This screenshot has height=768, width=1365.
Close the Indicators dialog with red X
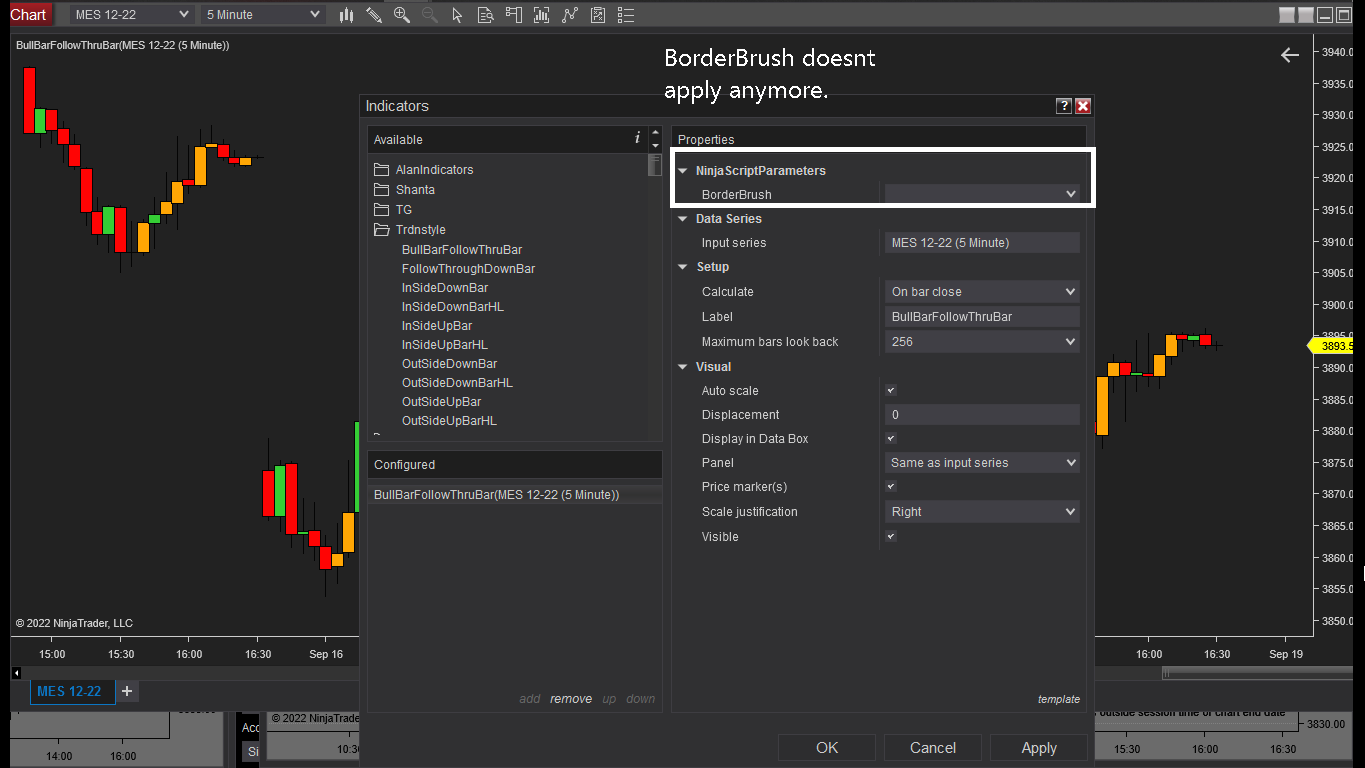(x=1083, y=106)
